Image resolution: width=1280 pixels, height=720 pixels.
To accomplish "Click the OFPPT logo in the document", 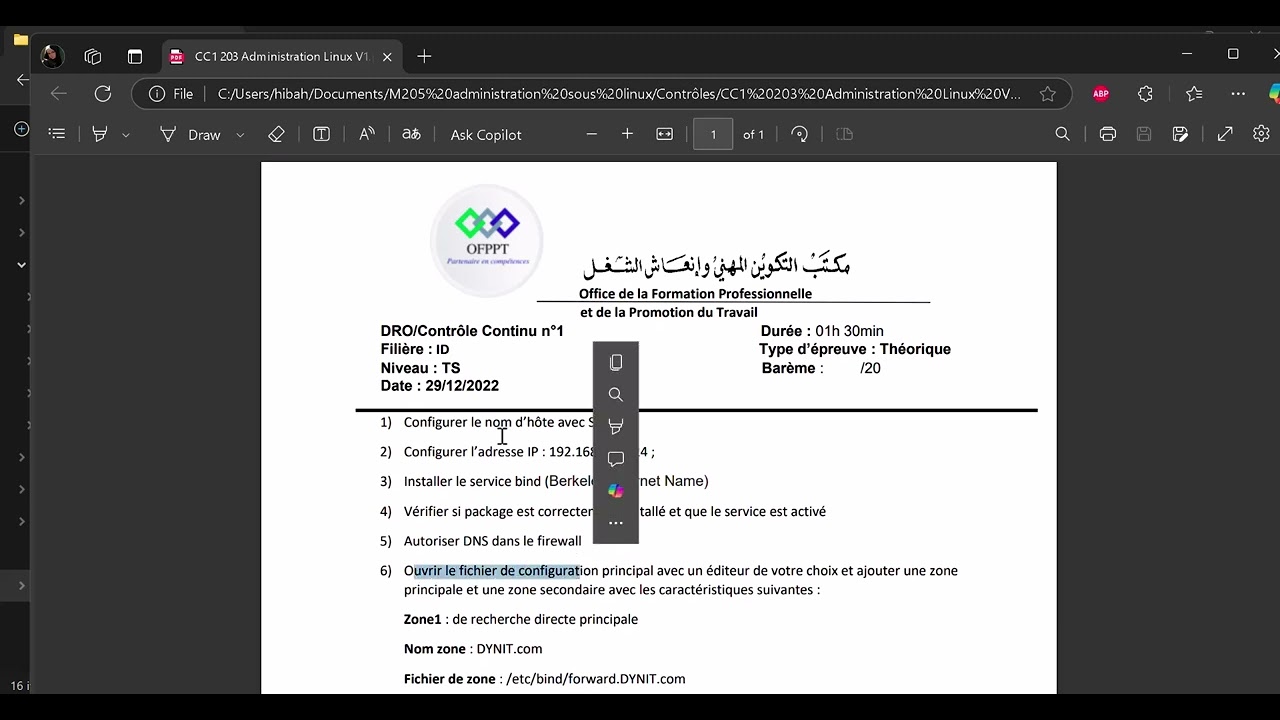I will coord(487,240).
